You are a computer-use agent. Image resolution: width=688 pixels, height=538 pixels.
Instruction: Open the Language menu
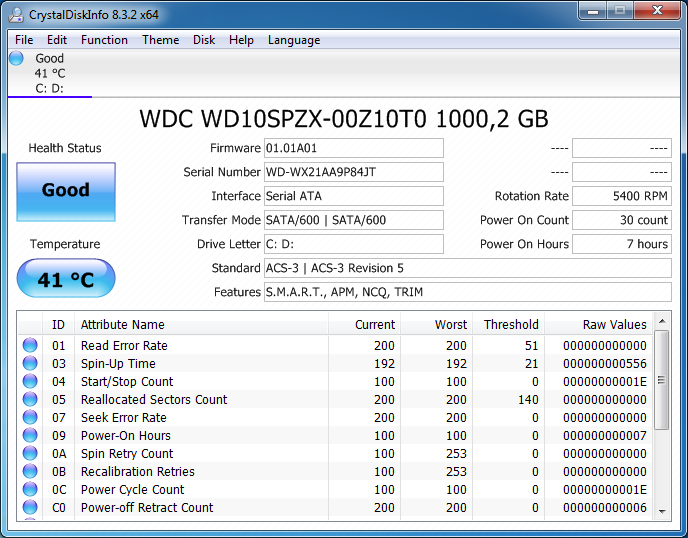coord(294,40)
